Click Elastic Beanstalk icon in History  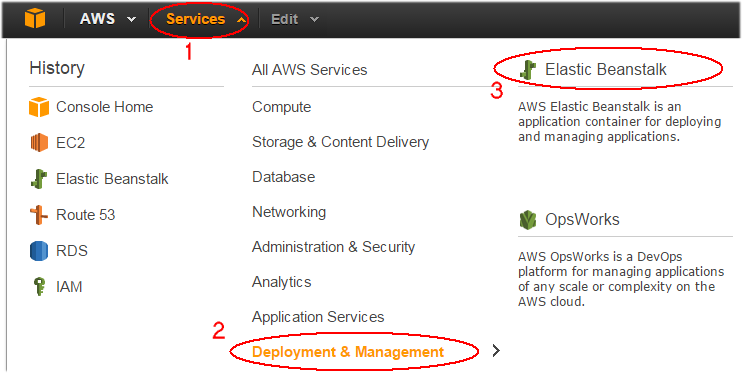click(39, 179)
